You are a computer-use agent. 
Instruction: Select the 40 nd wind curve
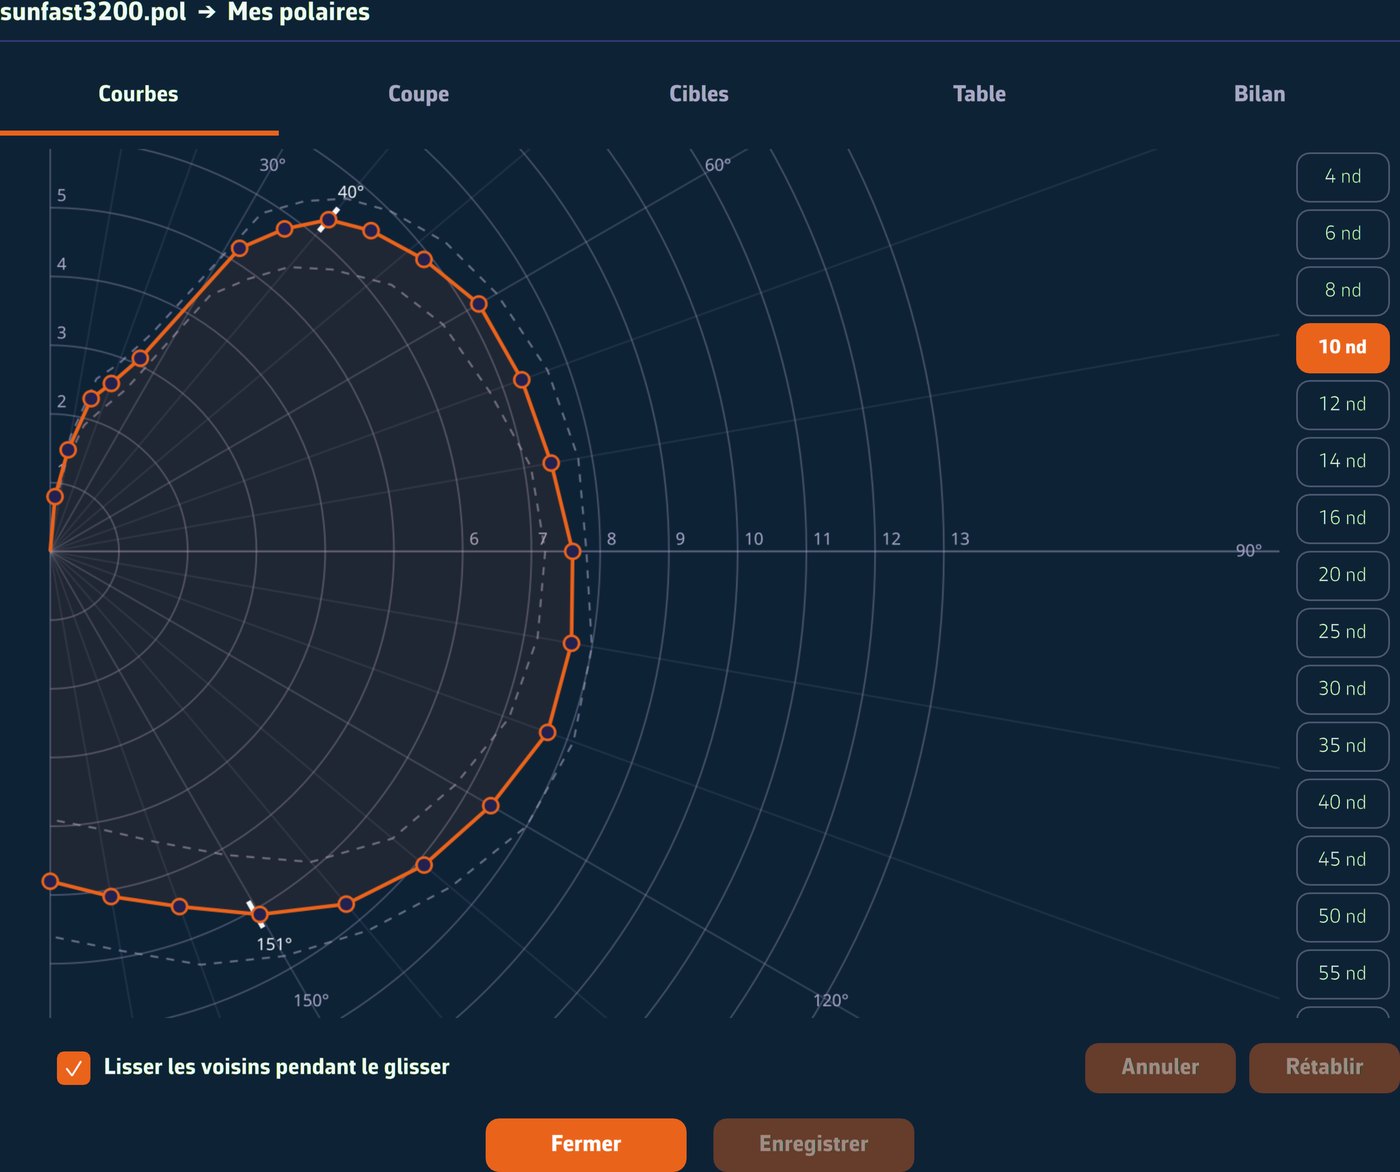1343,804
